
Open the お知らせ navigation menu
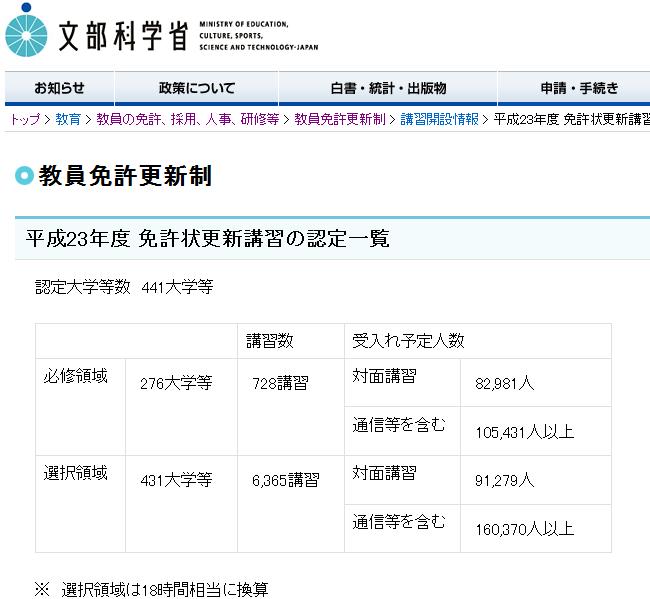[59, 88]
